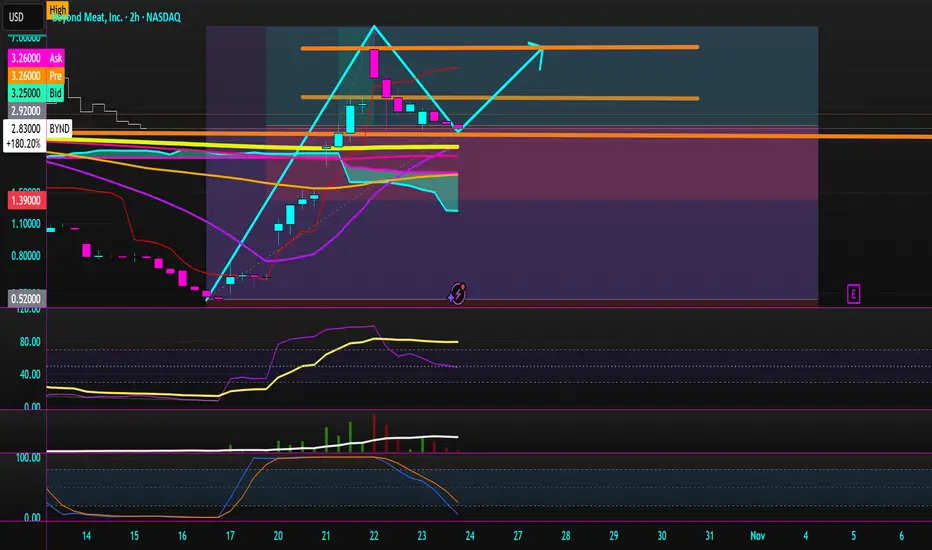The width and height of the screenshot is (932, 550).
Task: Click the red 1.39000 price label
Action: tap(26, 200)
